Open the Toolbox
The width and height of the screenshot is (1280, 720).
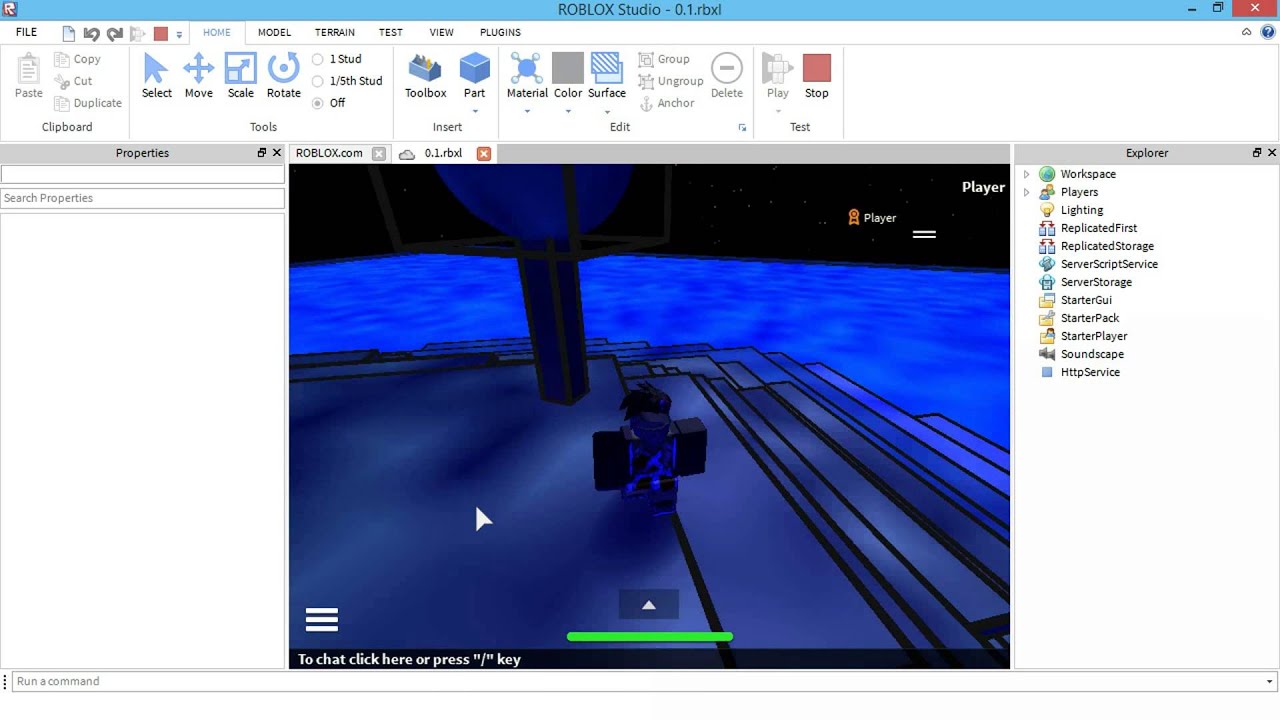425,76
